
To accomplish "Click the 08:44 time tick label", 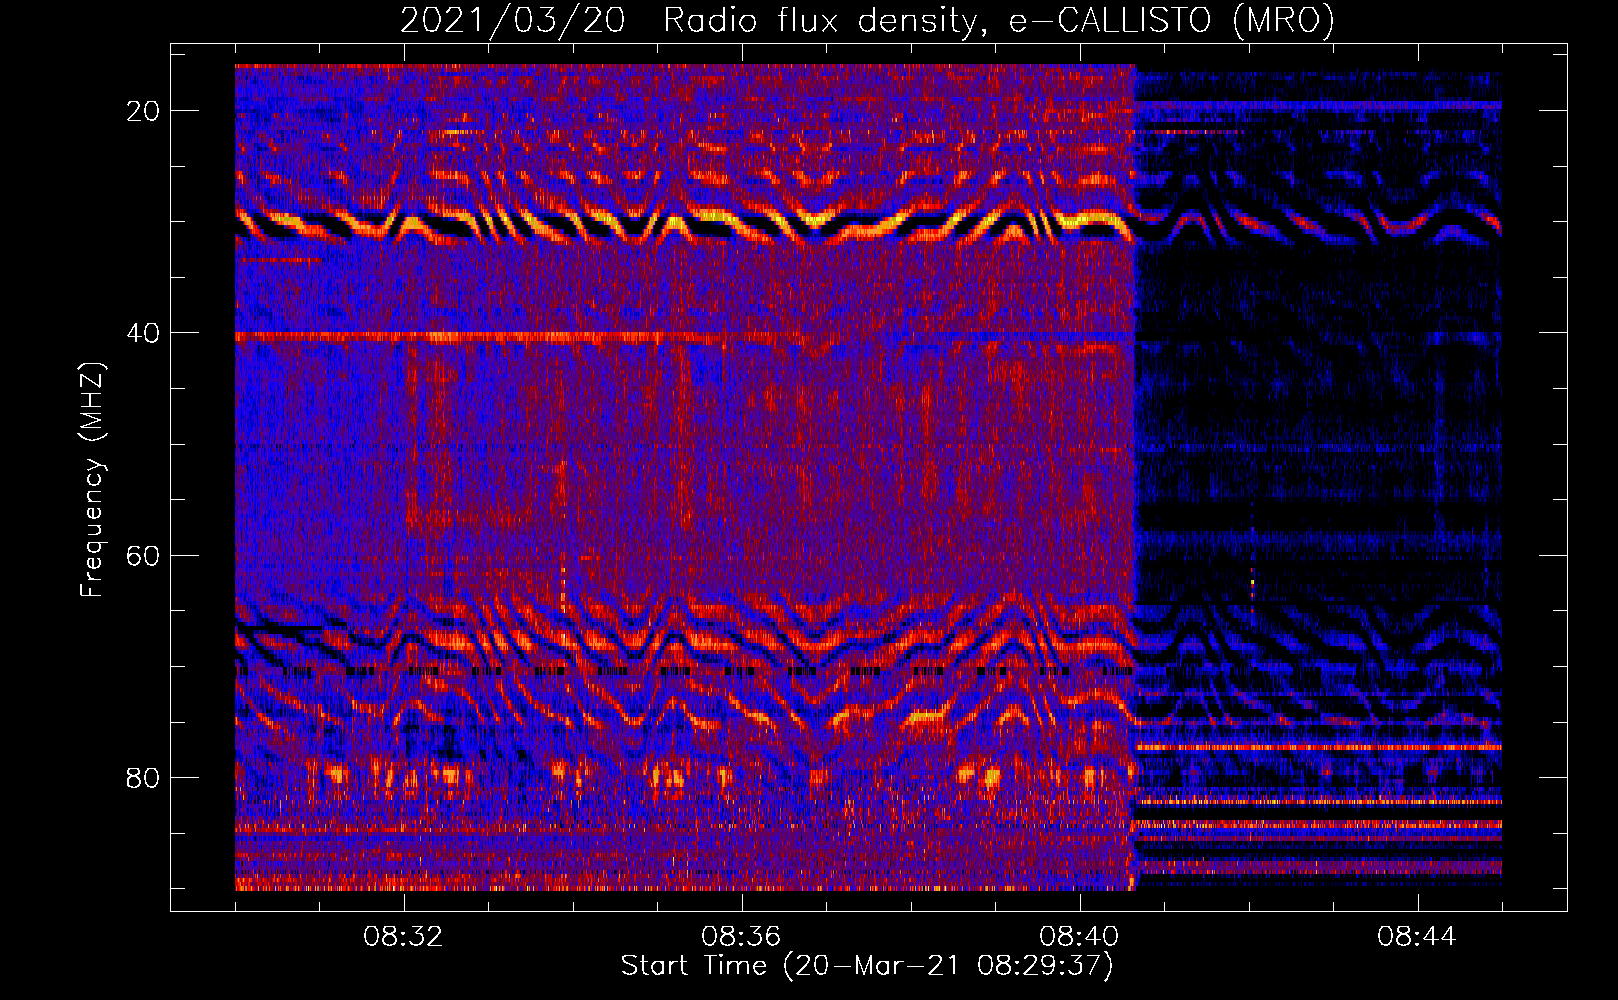I will [x=1417, y=937].
